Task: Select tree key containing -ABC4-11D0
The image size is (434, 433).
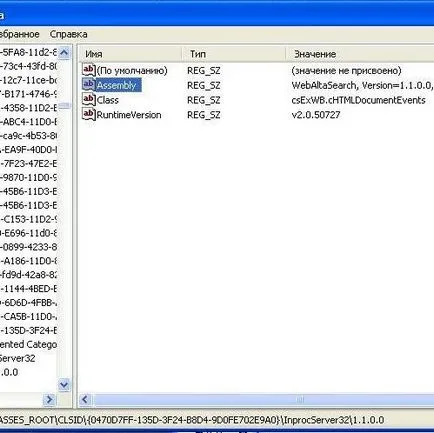Action: [x=28, y=122]
